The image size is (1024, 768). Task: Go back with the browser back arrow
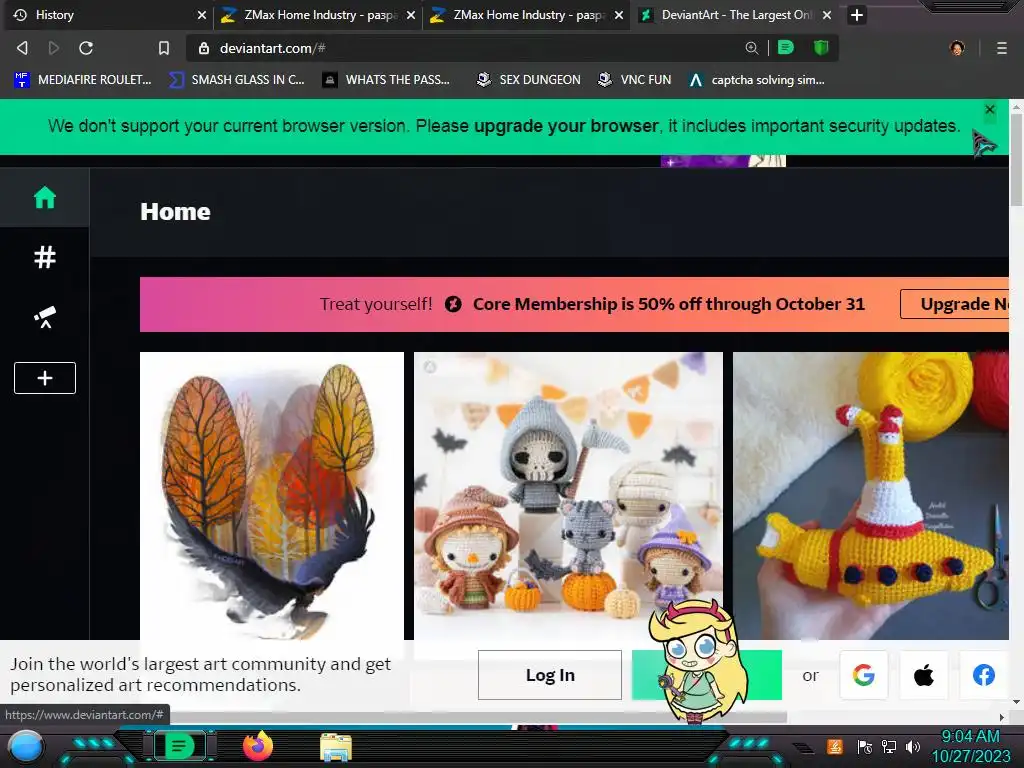22,48
